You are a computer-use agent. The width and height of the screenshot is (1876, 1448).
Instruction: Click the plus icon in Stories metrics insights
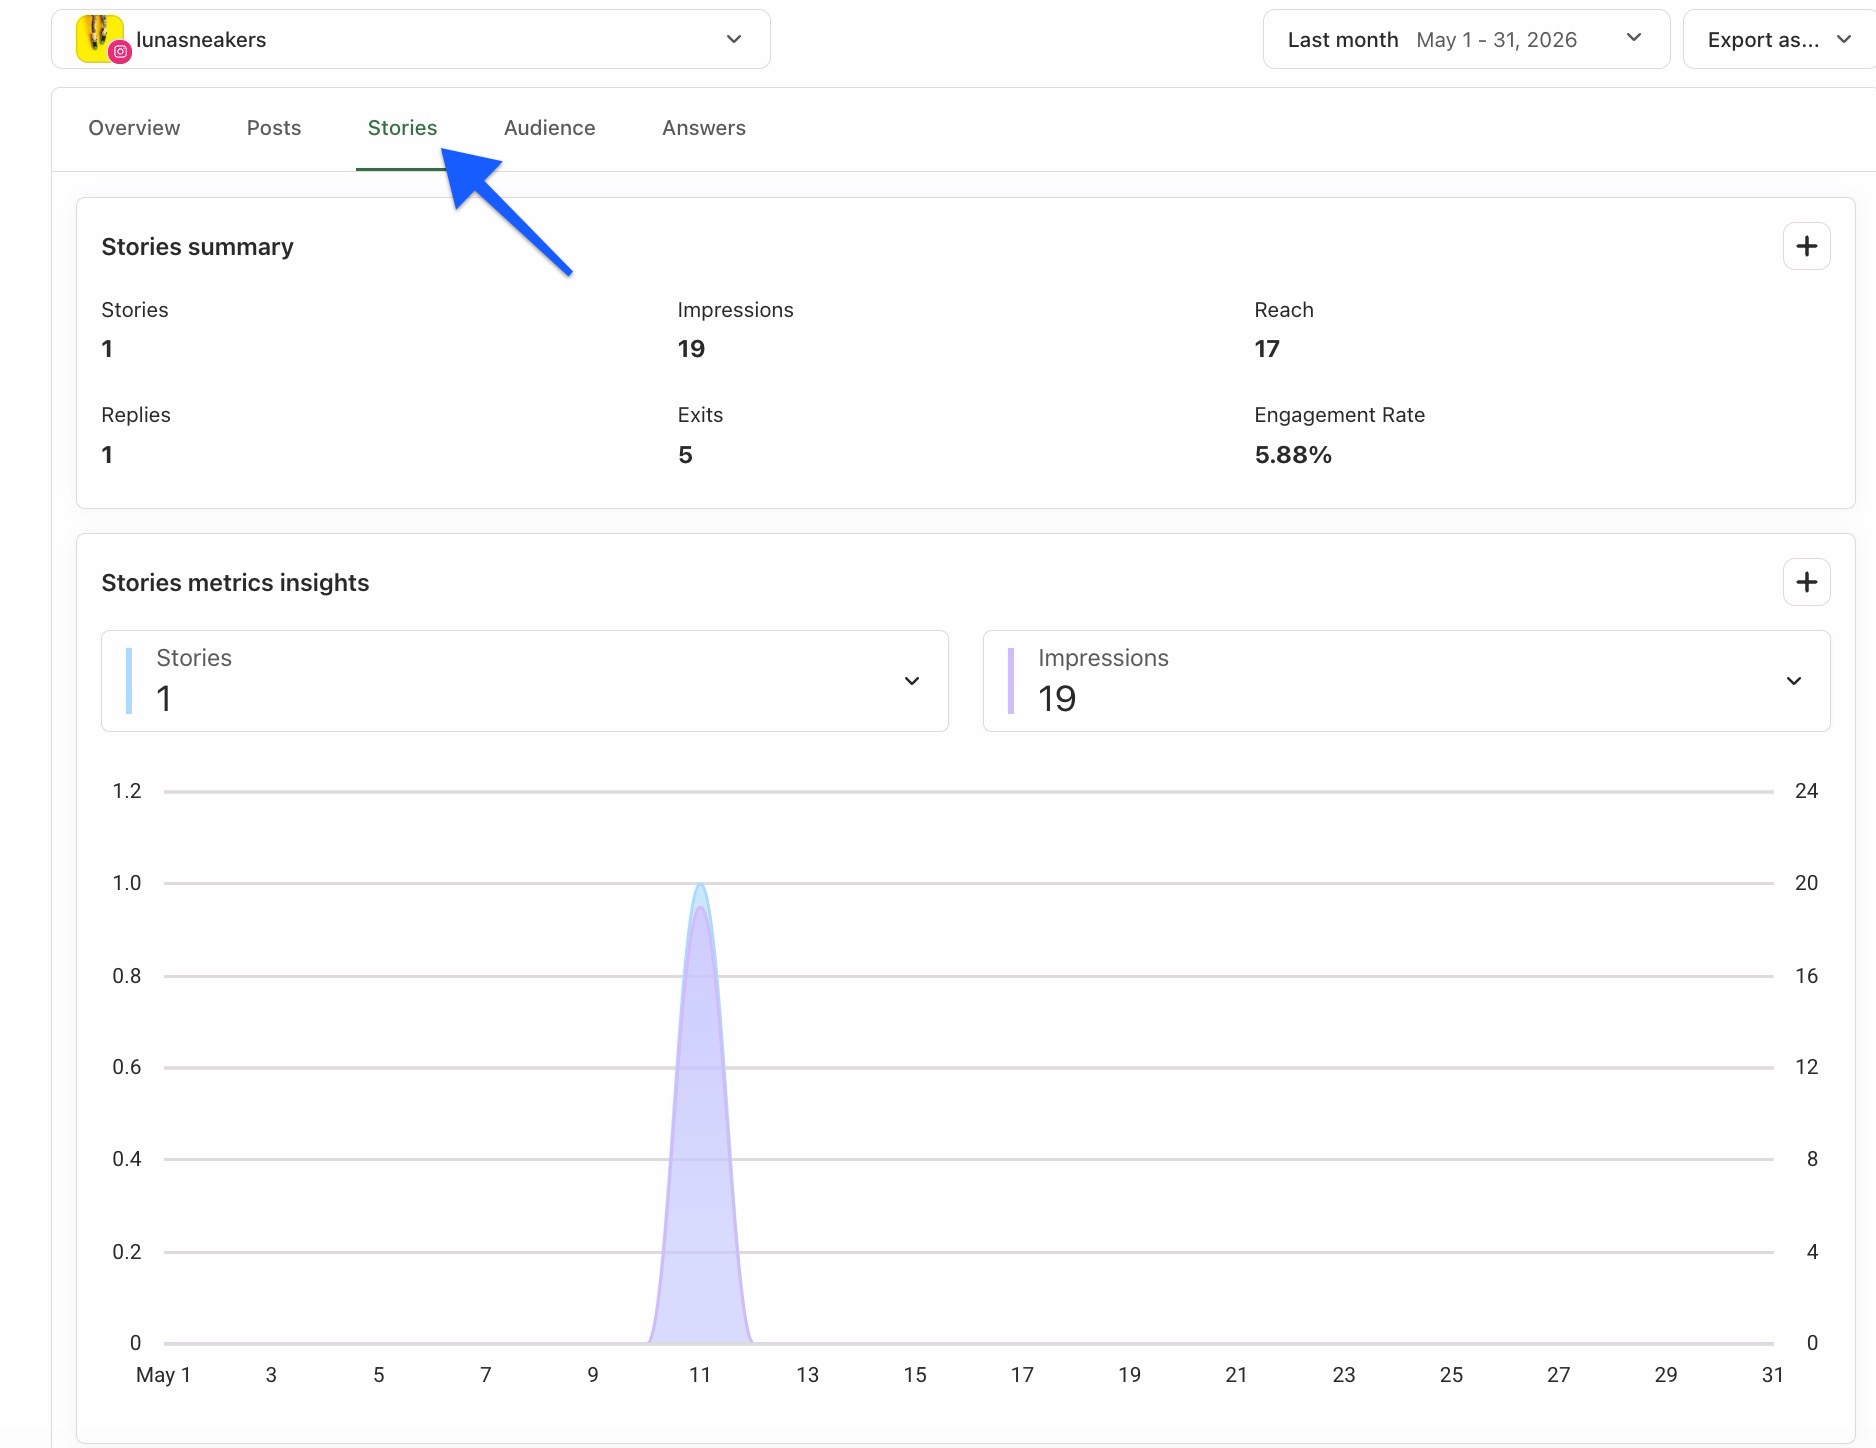tap(1806, 582)
